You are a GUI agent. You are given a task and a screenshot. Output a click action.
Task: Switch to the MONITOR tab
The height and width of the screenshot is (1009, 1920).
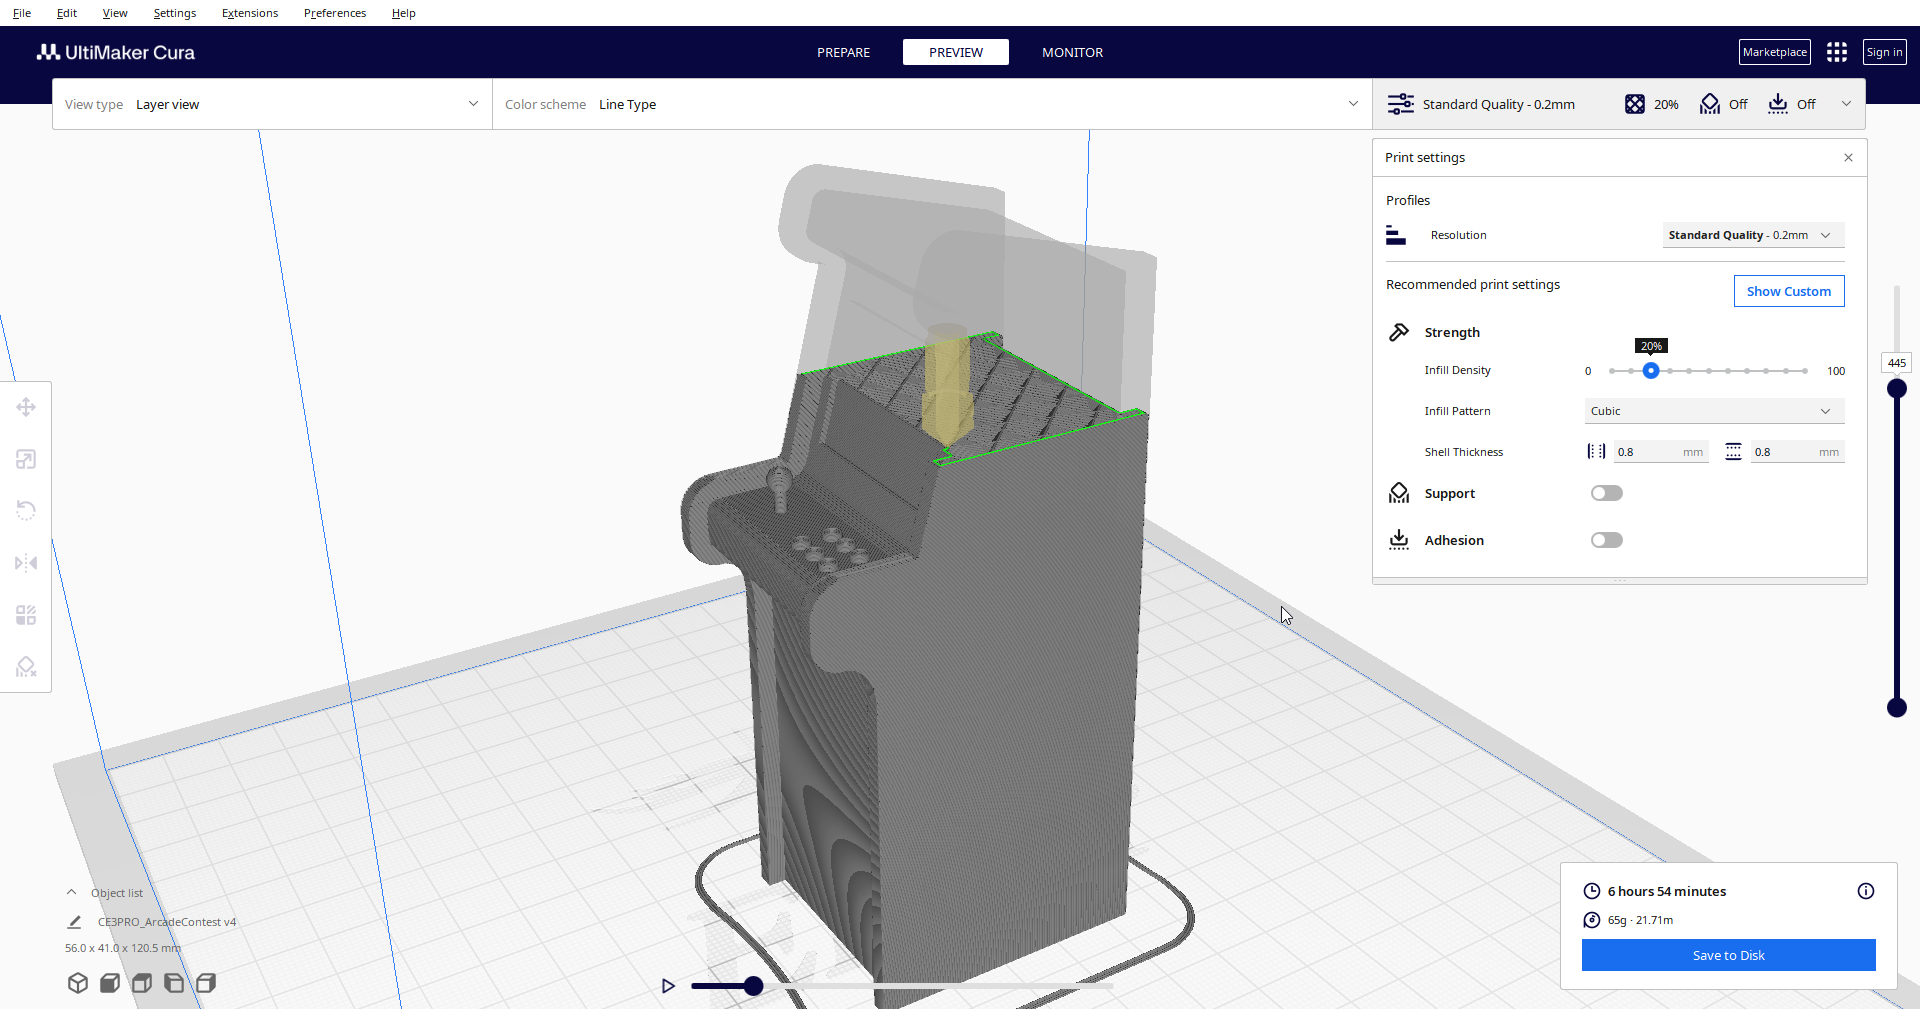click(x=1072, y=52)
